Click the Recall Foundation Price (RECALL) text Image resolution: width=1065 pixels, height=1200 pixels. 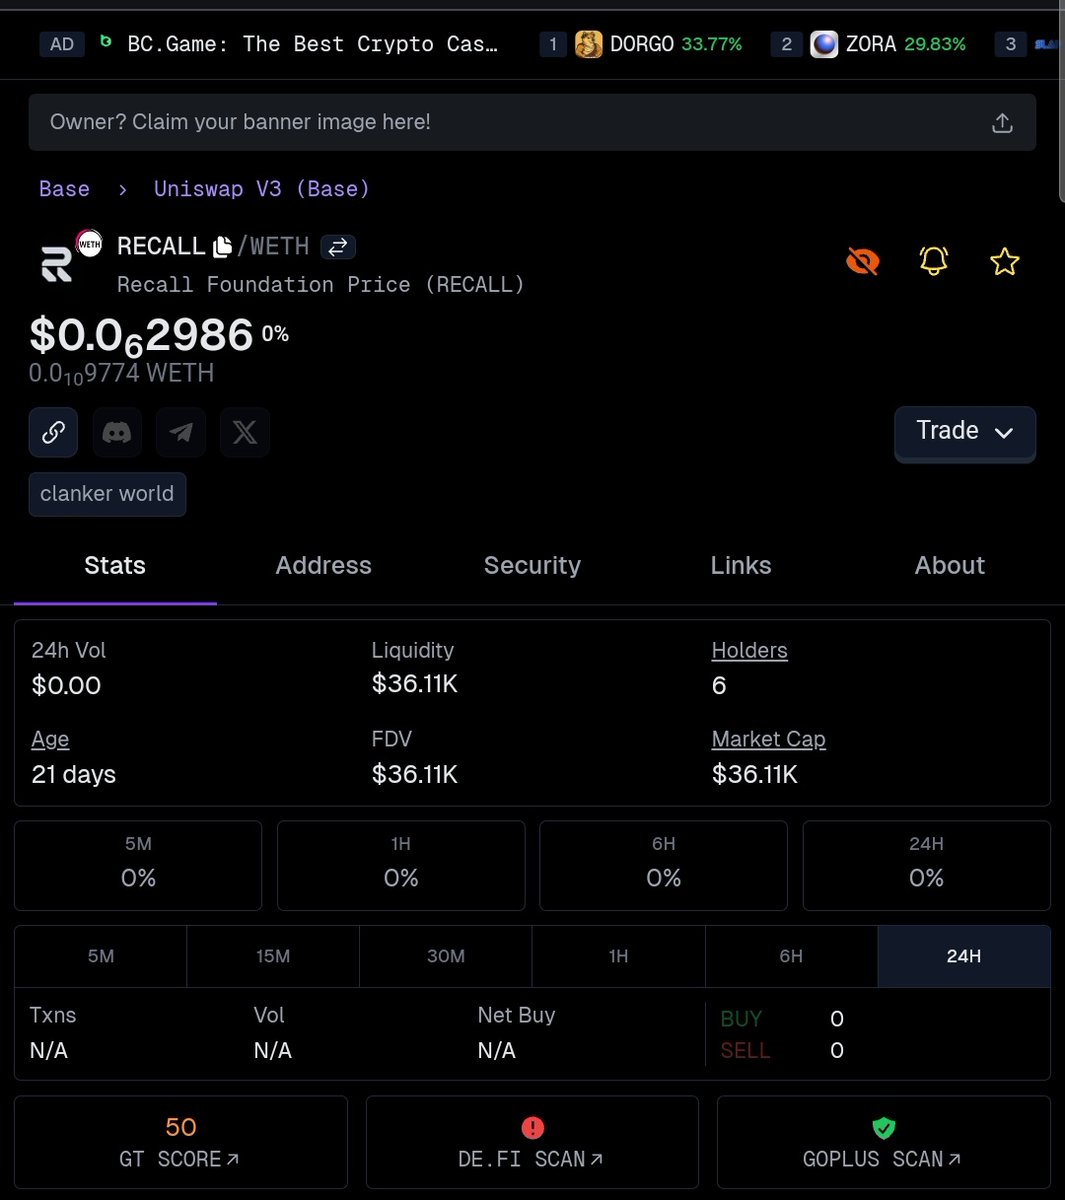click(320, 285)
